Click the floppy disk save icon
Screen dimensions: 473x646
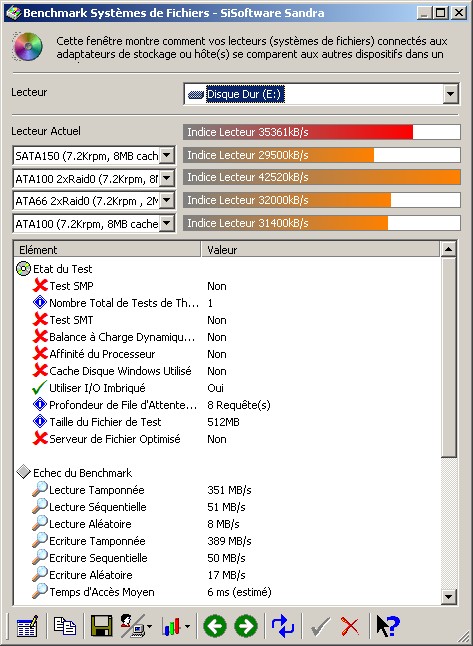coord(101,626)
